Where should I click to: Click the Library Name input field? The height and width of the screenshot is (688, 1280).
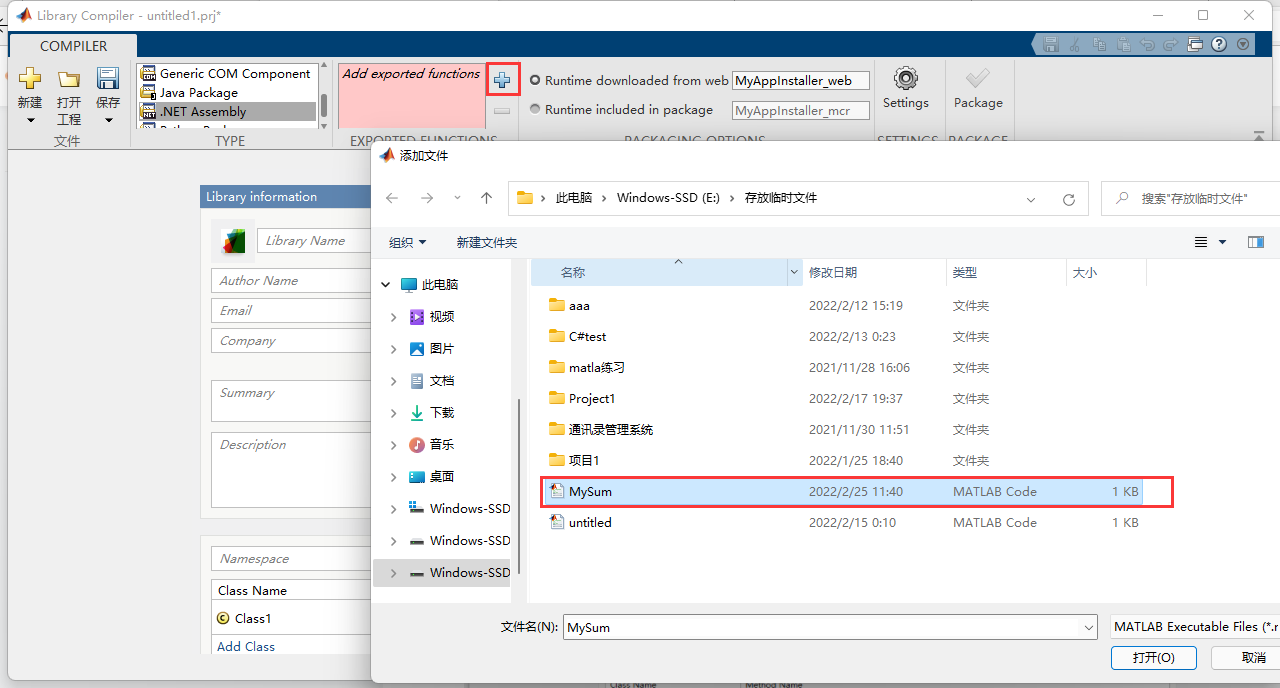pyautogui.click(x=315, y=241)
